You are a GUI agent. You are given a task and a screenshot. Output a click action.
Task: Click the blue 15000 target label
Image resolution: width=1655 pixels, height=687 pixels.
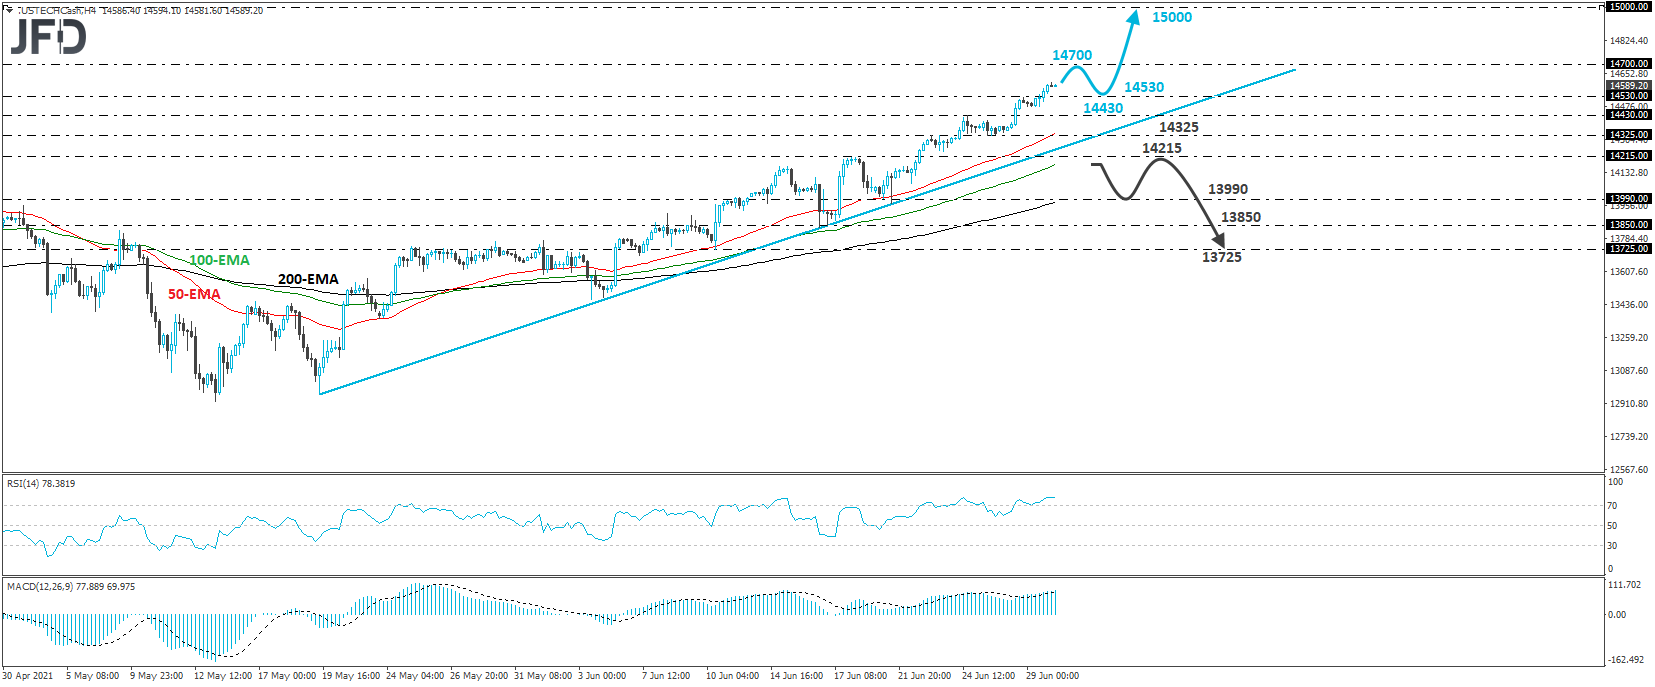click(1172, 17)
